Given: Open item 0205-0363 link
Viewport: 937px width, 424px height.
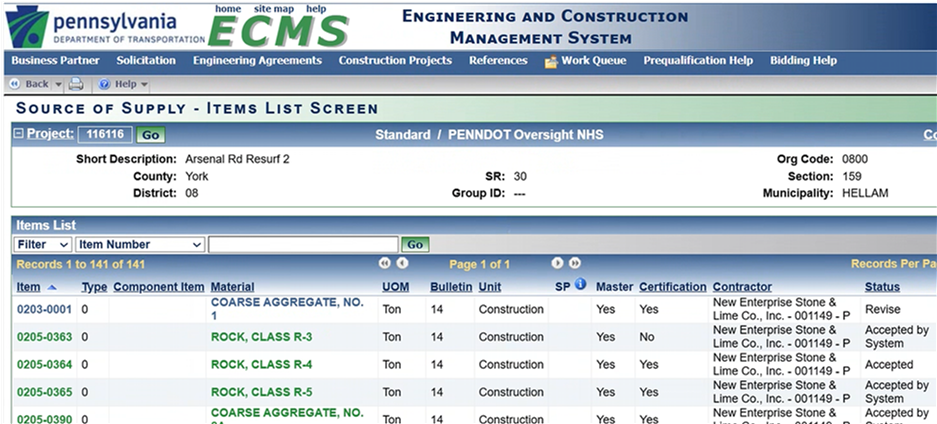Looking at the screenshot, I should click(44, 337).
